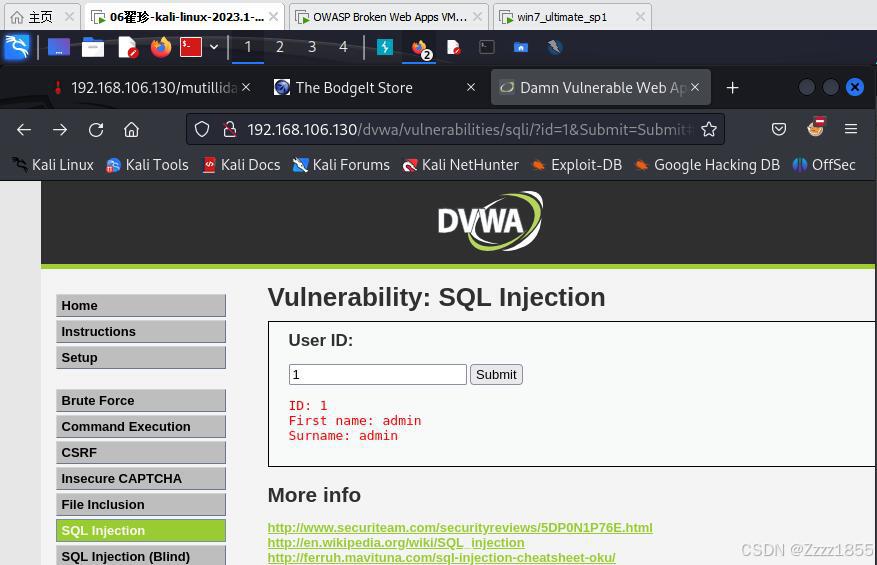Go to DVWA Home menu item

(141, 305)
